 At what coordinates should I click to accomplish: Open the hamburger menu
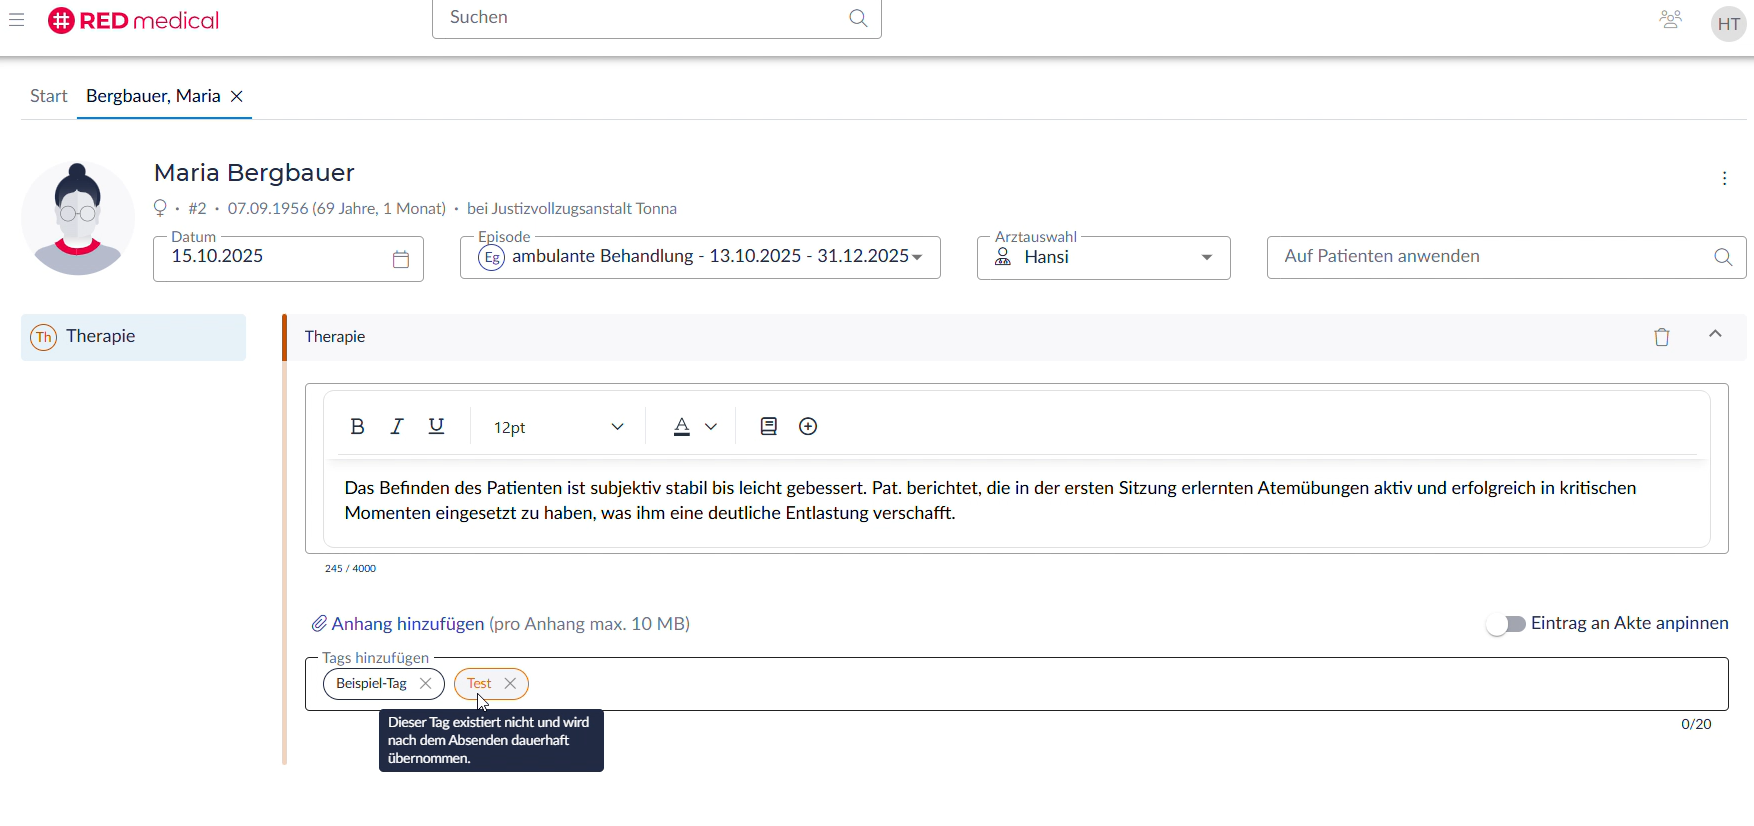[x=17, y=20]
